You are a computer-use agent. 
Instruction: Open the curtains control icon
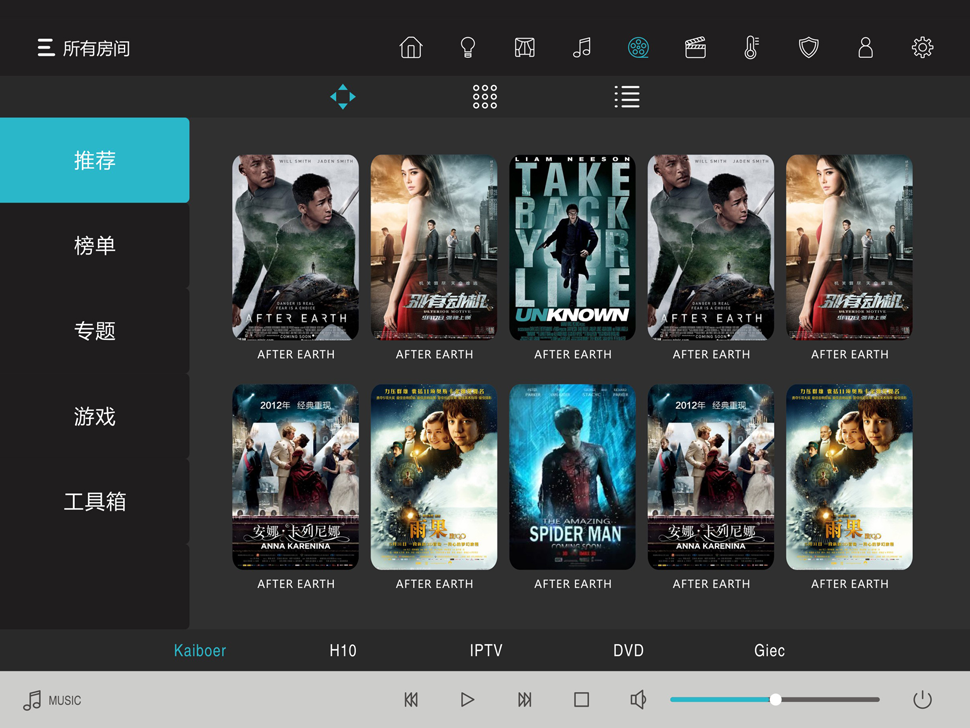click(525, 47)
